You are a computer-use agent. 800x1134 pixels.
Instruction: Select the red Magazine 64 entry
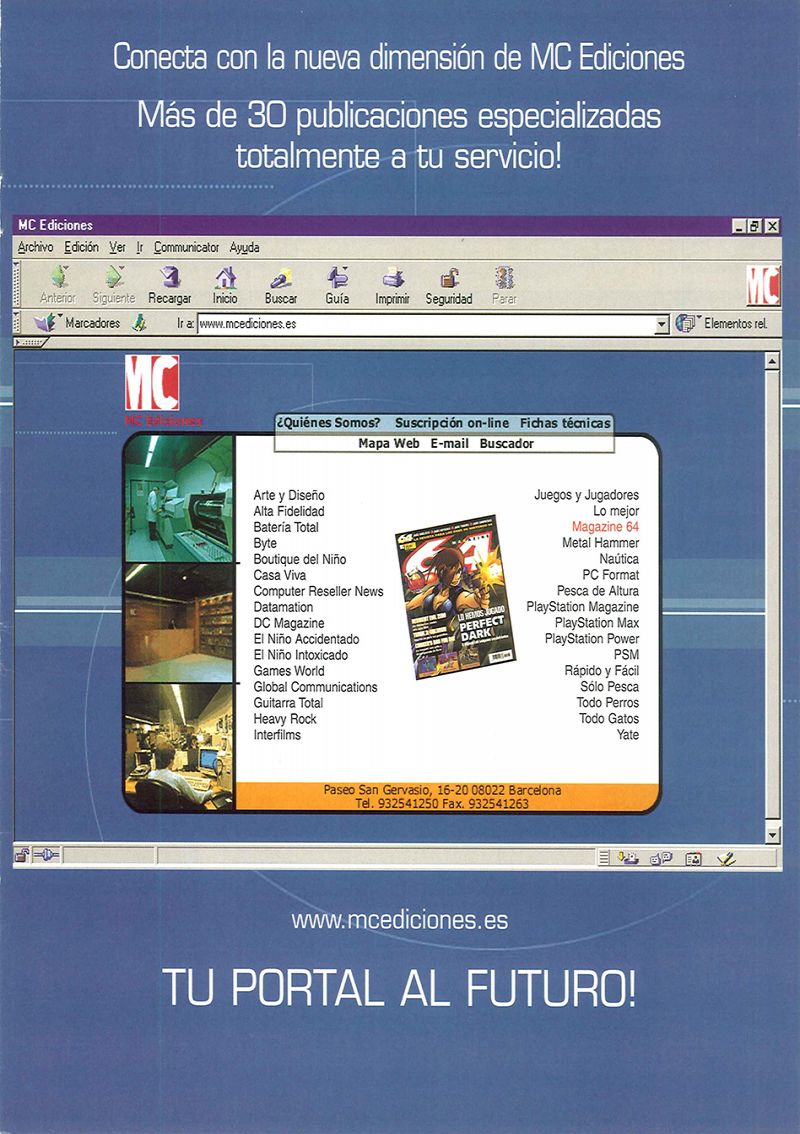tap(605, 527)
